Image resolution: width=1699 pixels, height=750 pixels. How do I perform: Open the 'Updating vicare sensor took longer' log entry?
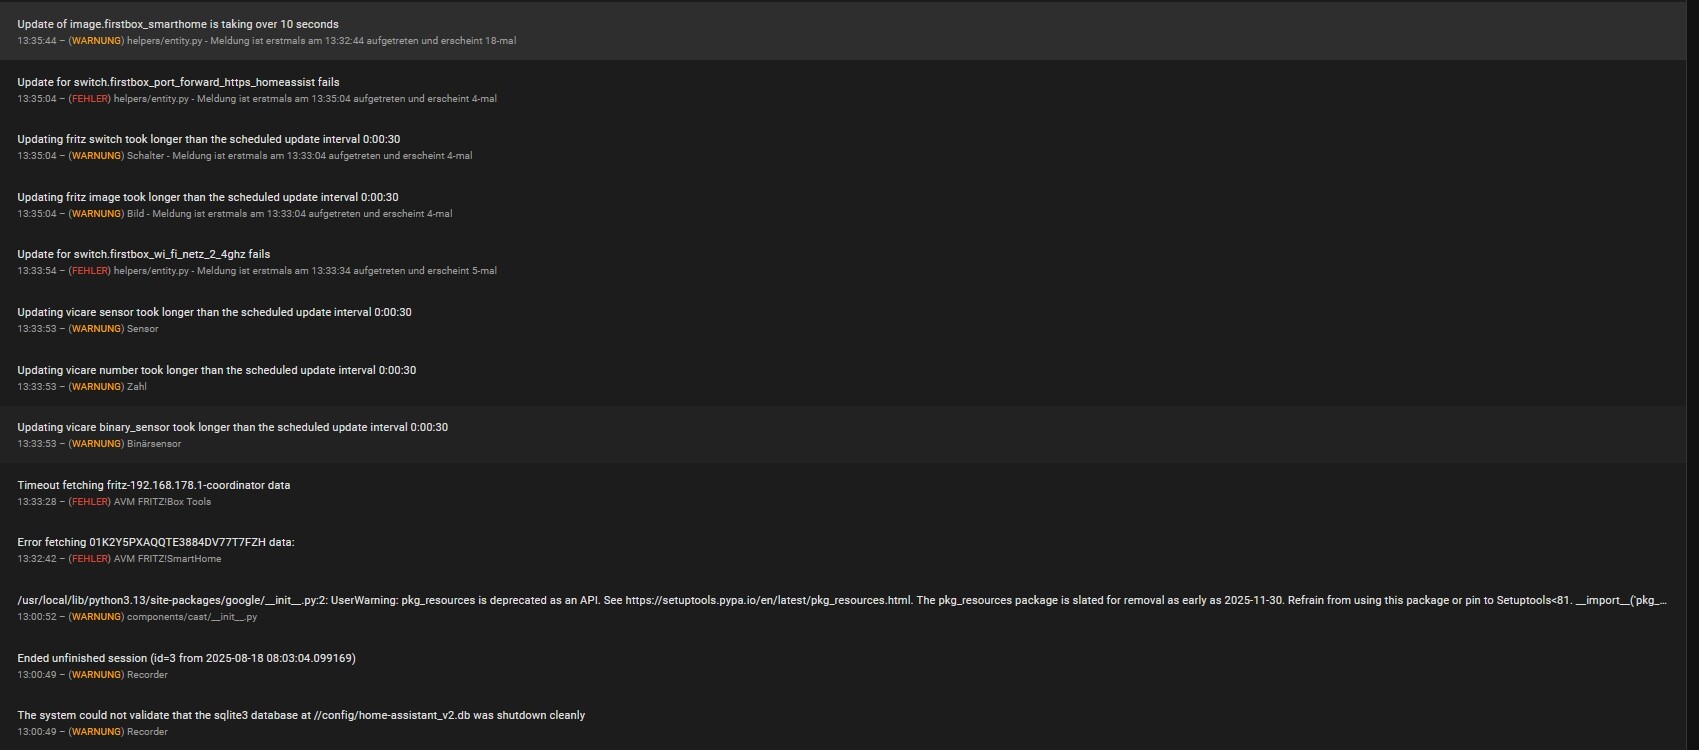coord(843,320)
